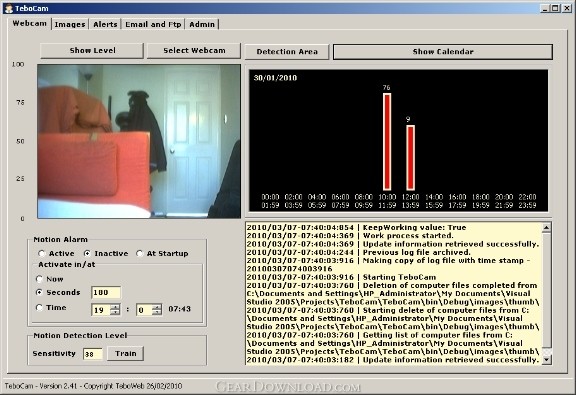Image resolution: width=576 pixels, height=395 pixels.
Task: Minimize the TeboCam window
Action: (545, 8)
